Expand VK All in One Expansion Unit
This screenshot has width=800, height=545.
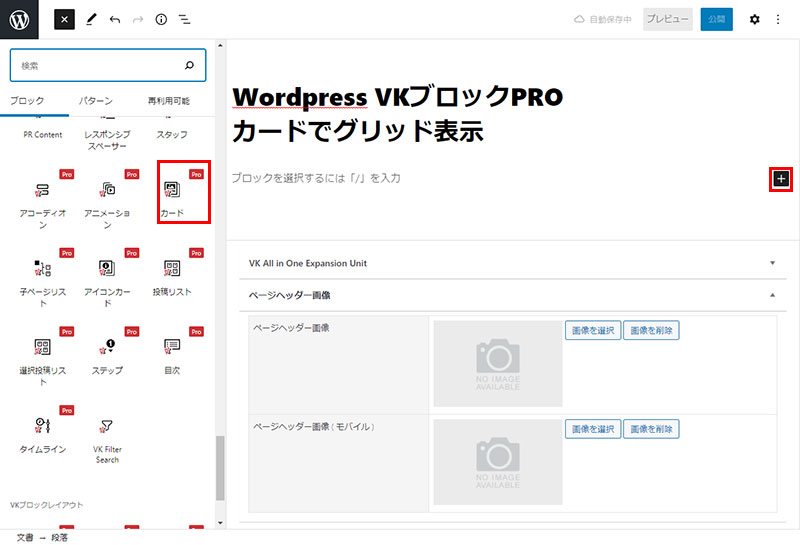click(x=510, y=263)
